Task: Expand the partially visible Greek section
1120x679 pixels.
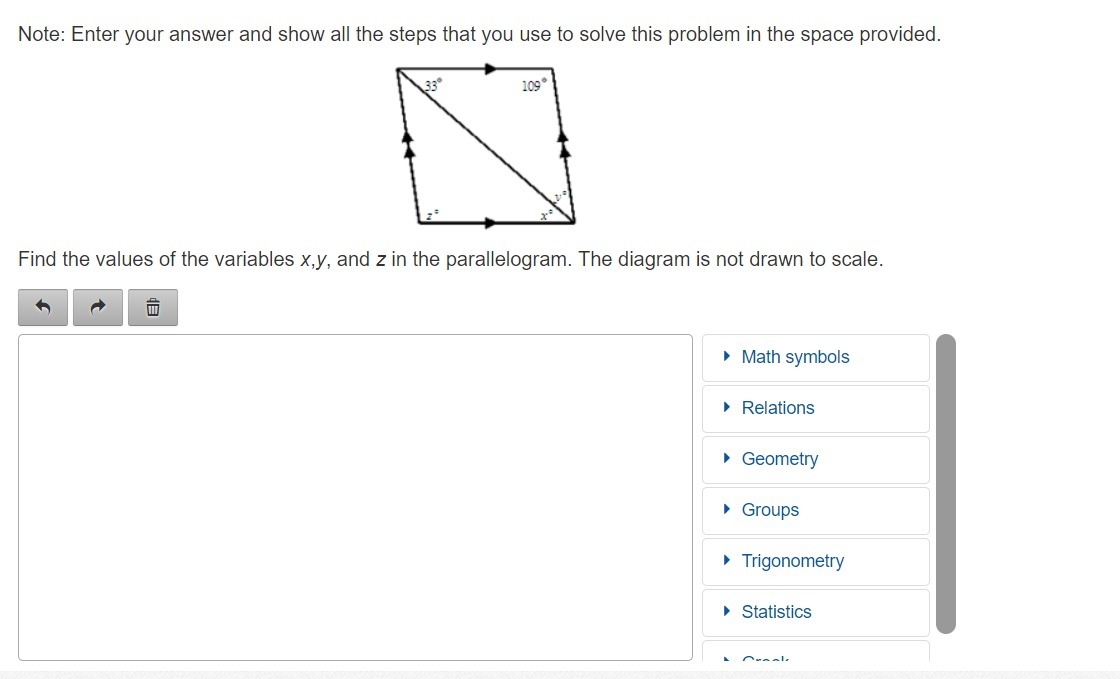Action: (766, 657)
